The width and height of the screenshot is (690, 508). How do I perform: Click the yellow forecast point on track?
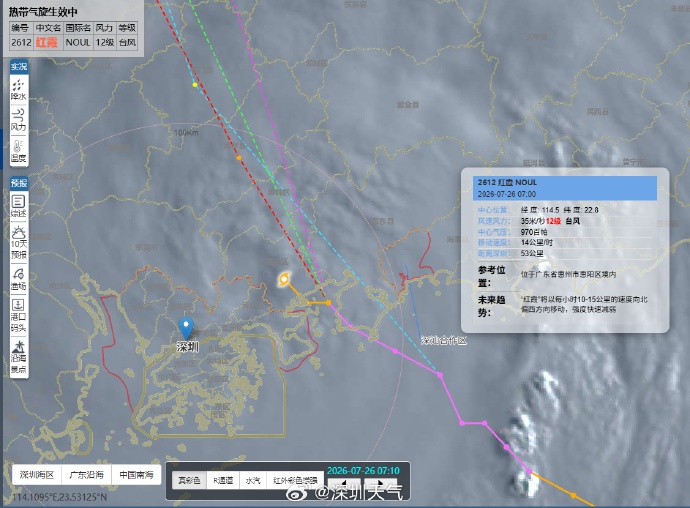[195, 85]
